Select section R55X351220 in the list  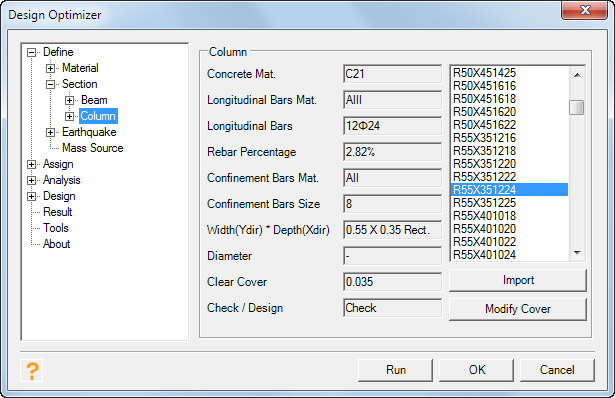[x=509, y=164]
